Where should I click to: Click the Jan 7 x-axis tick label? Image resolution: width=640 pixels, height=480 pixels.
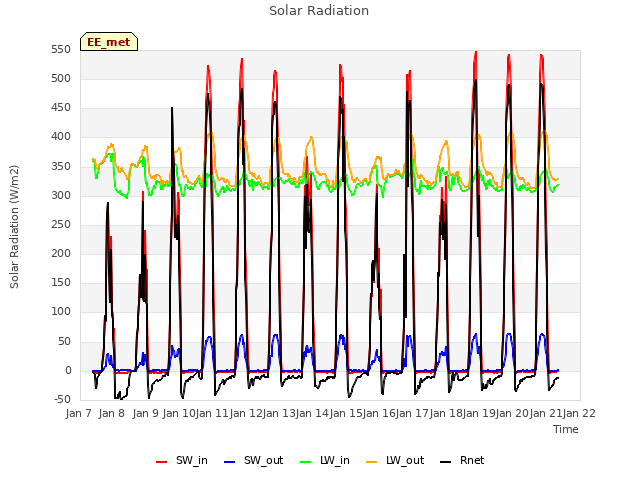point(78,413)
